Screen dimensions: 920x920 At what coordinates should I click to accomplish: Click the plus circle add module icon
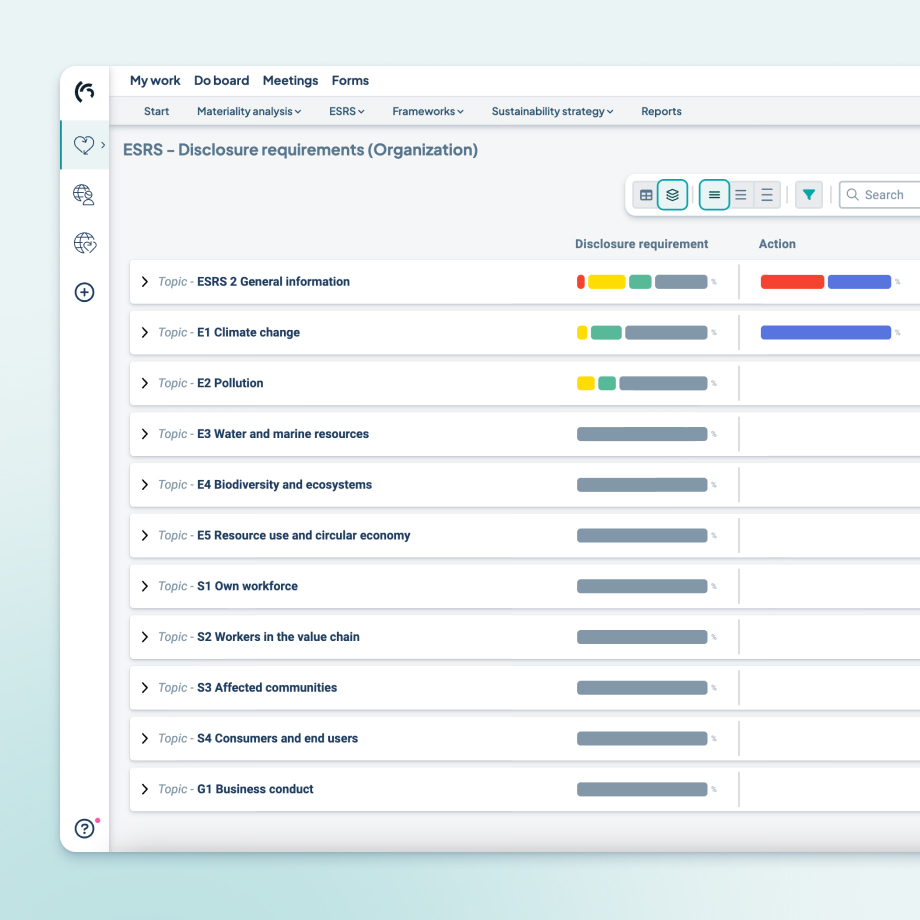(x=84, y=292)
